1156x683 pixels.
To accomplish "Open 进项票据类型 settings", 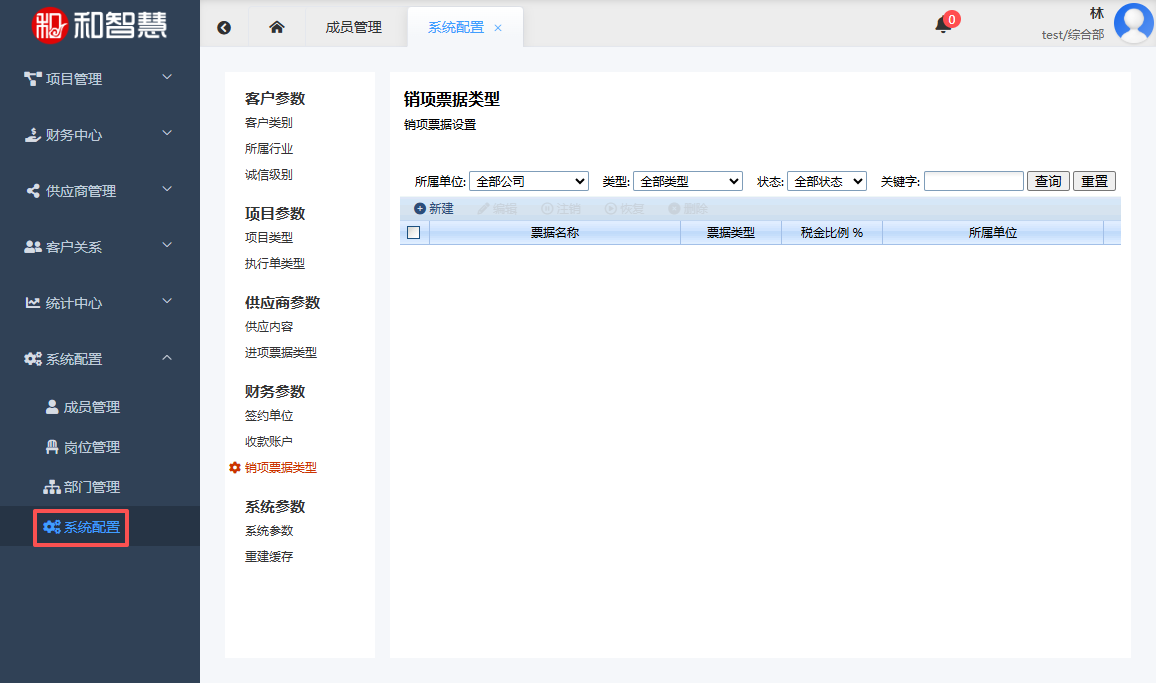I will tap(280, 353).
